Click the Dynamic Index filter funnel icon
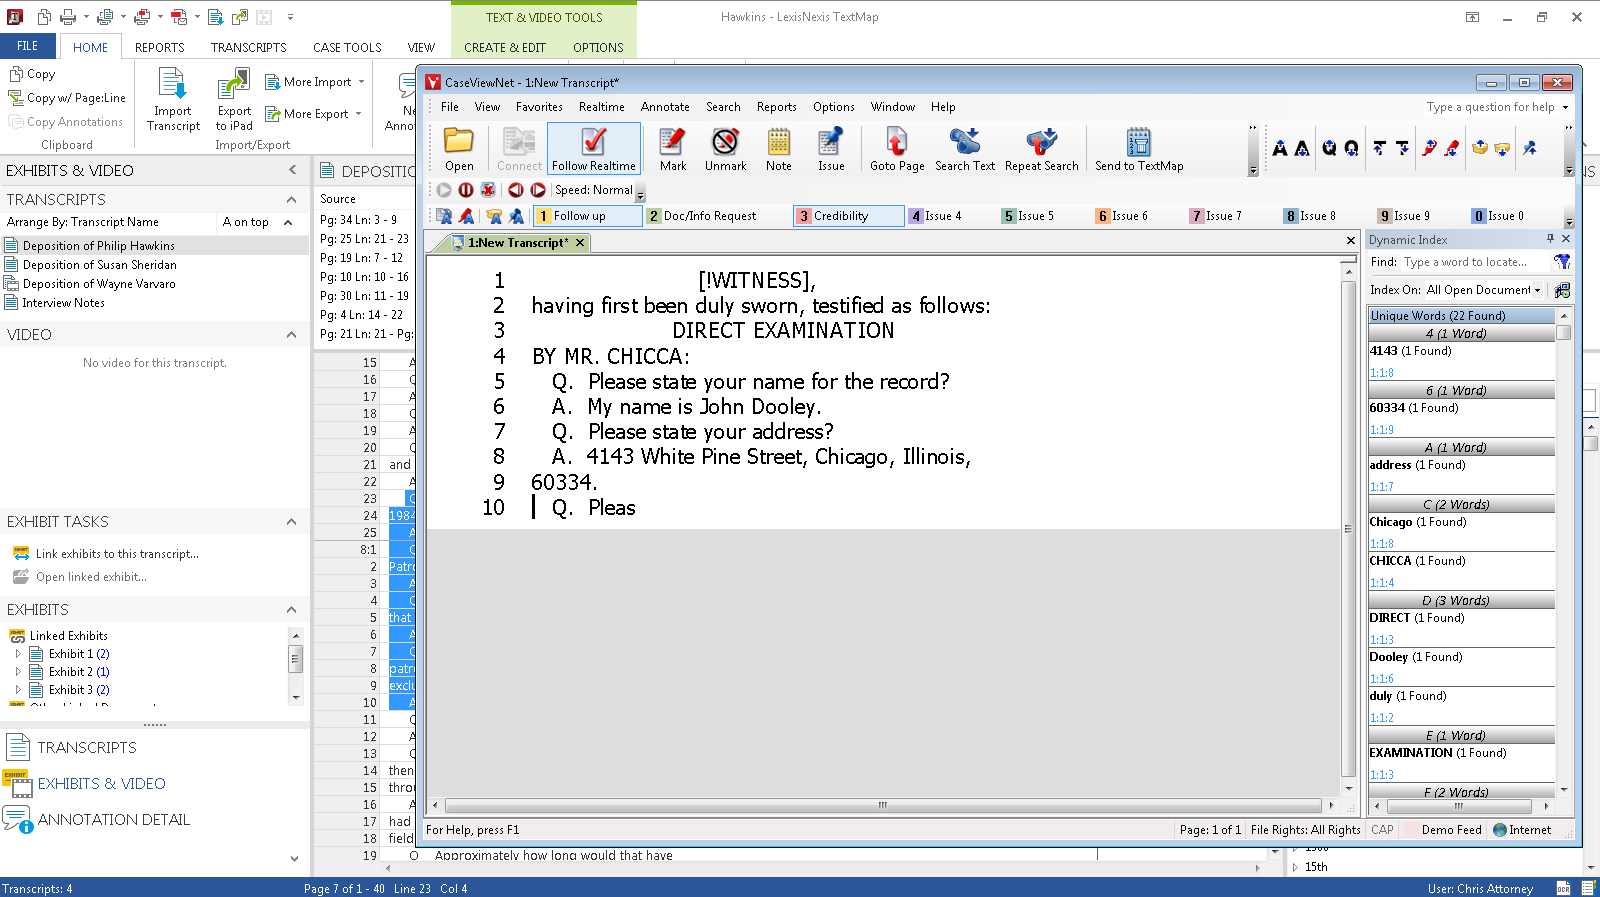 [x=1562, y=262]
